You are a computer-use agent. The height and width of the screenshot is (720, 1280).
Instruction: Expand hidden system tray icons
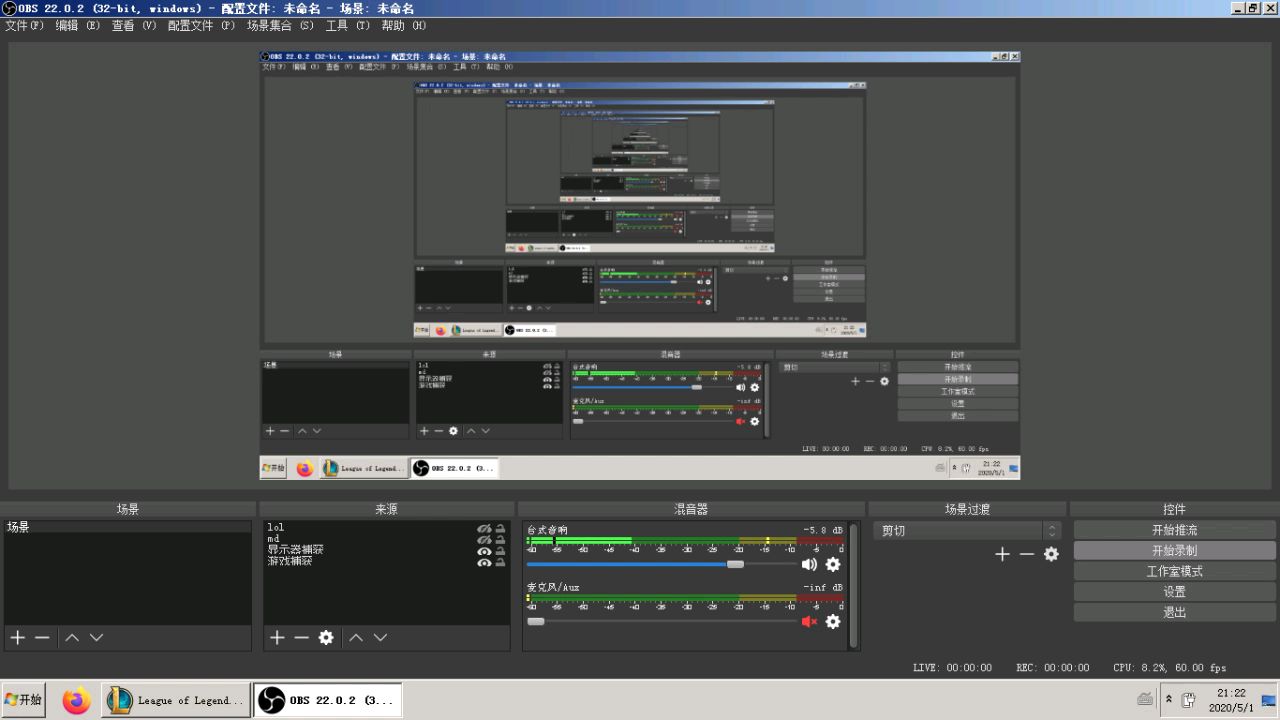point(1168,700)
